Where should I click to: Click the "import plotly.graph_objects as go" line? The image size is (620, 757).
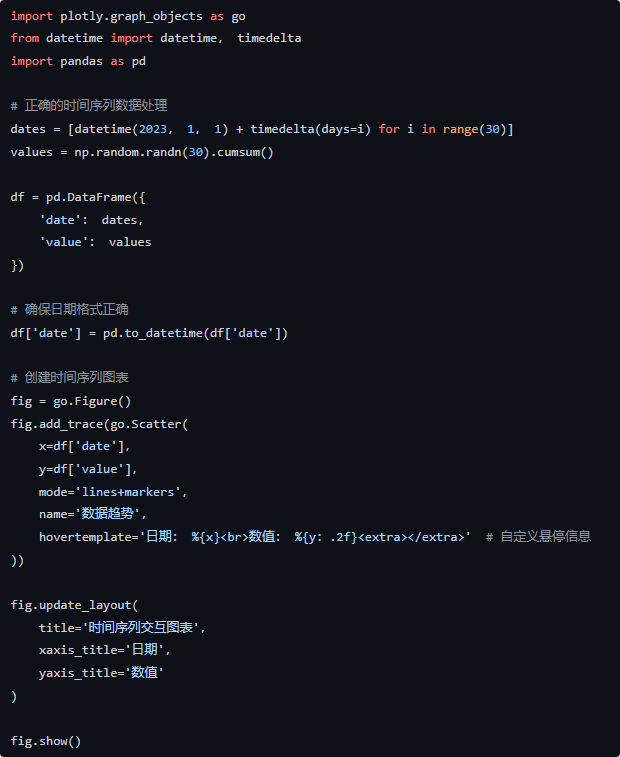pyautogui.click(x=128, y=16)
